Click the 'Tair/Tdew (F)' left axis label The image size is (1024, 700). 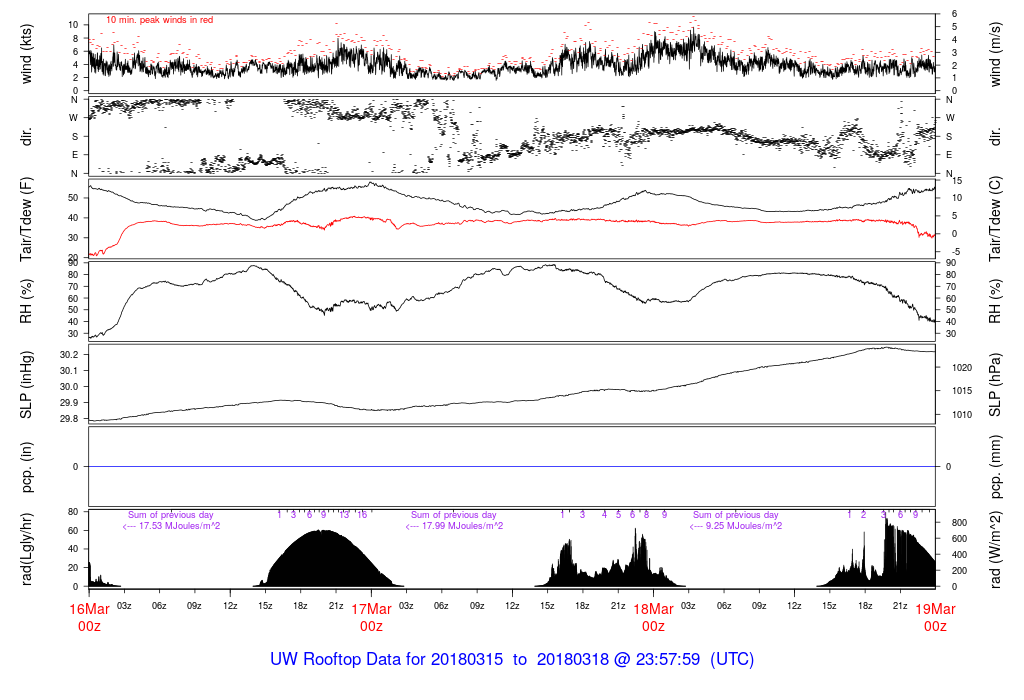[x=26, y=219]
